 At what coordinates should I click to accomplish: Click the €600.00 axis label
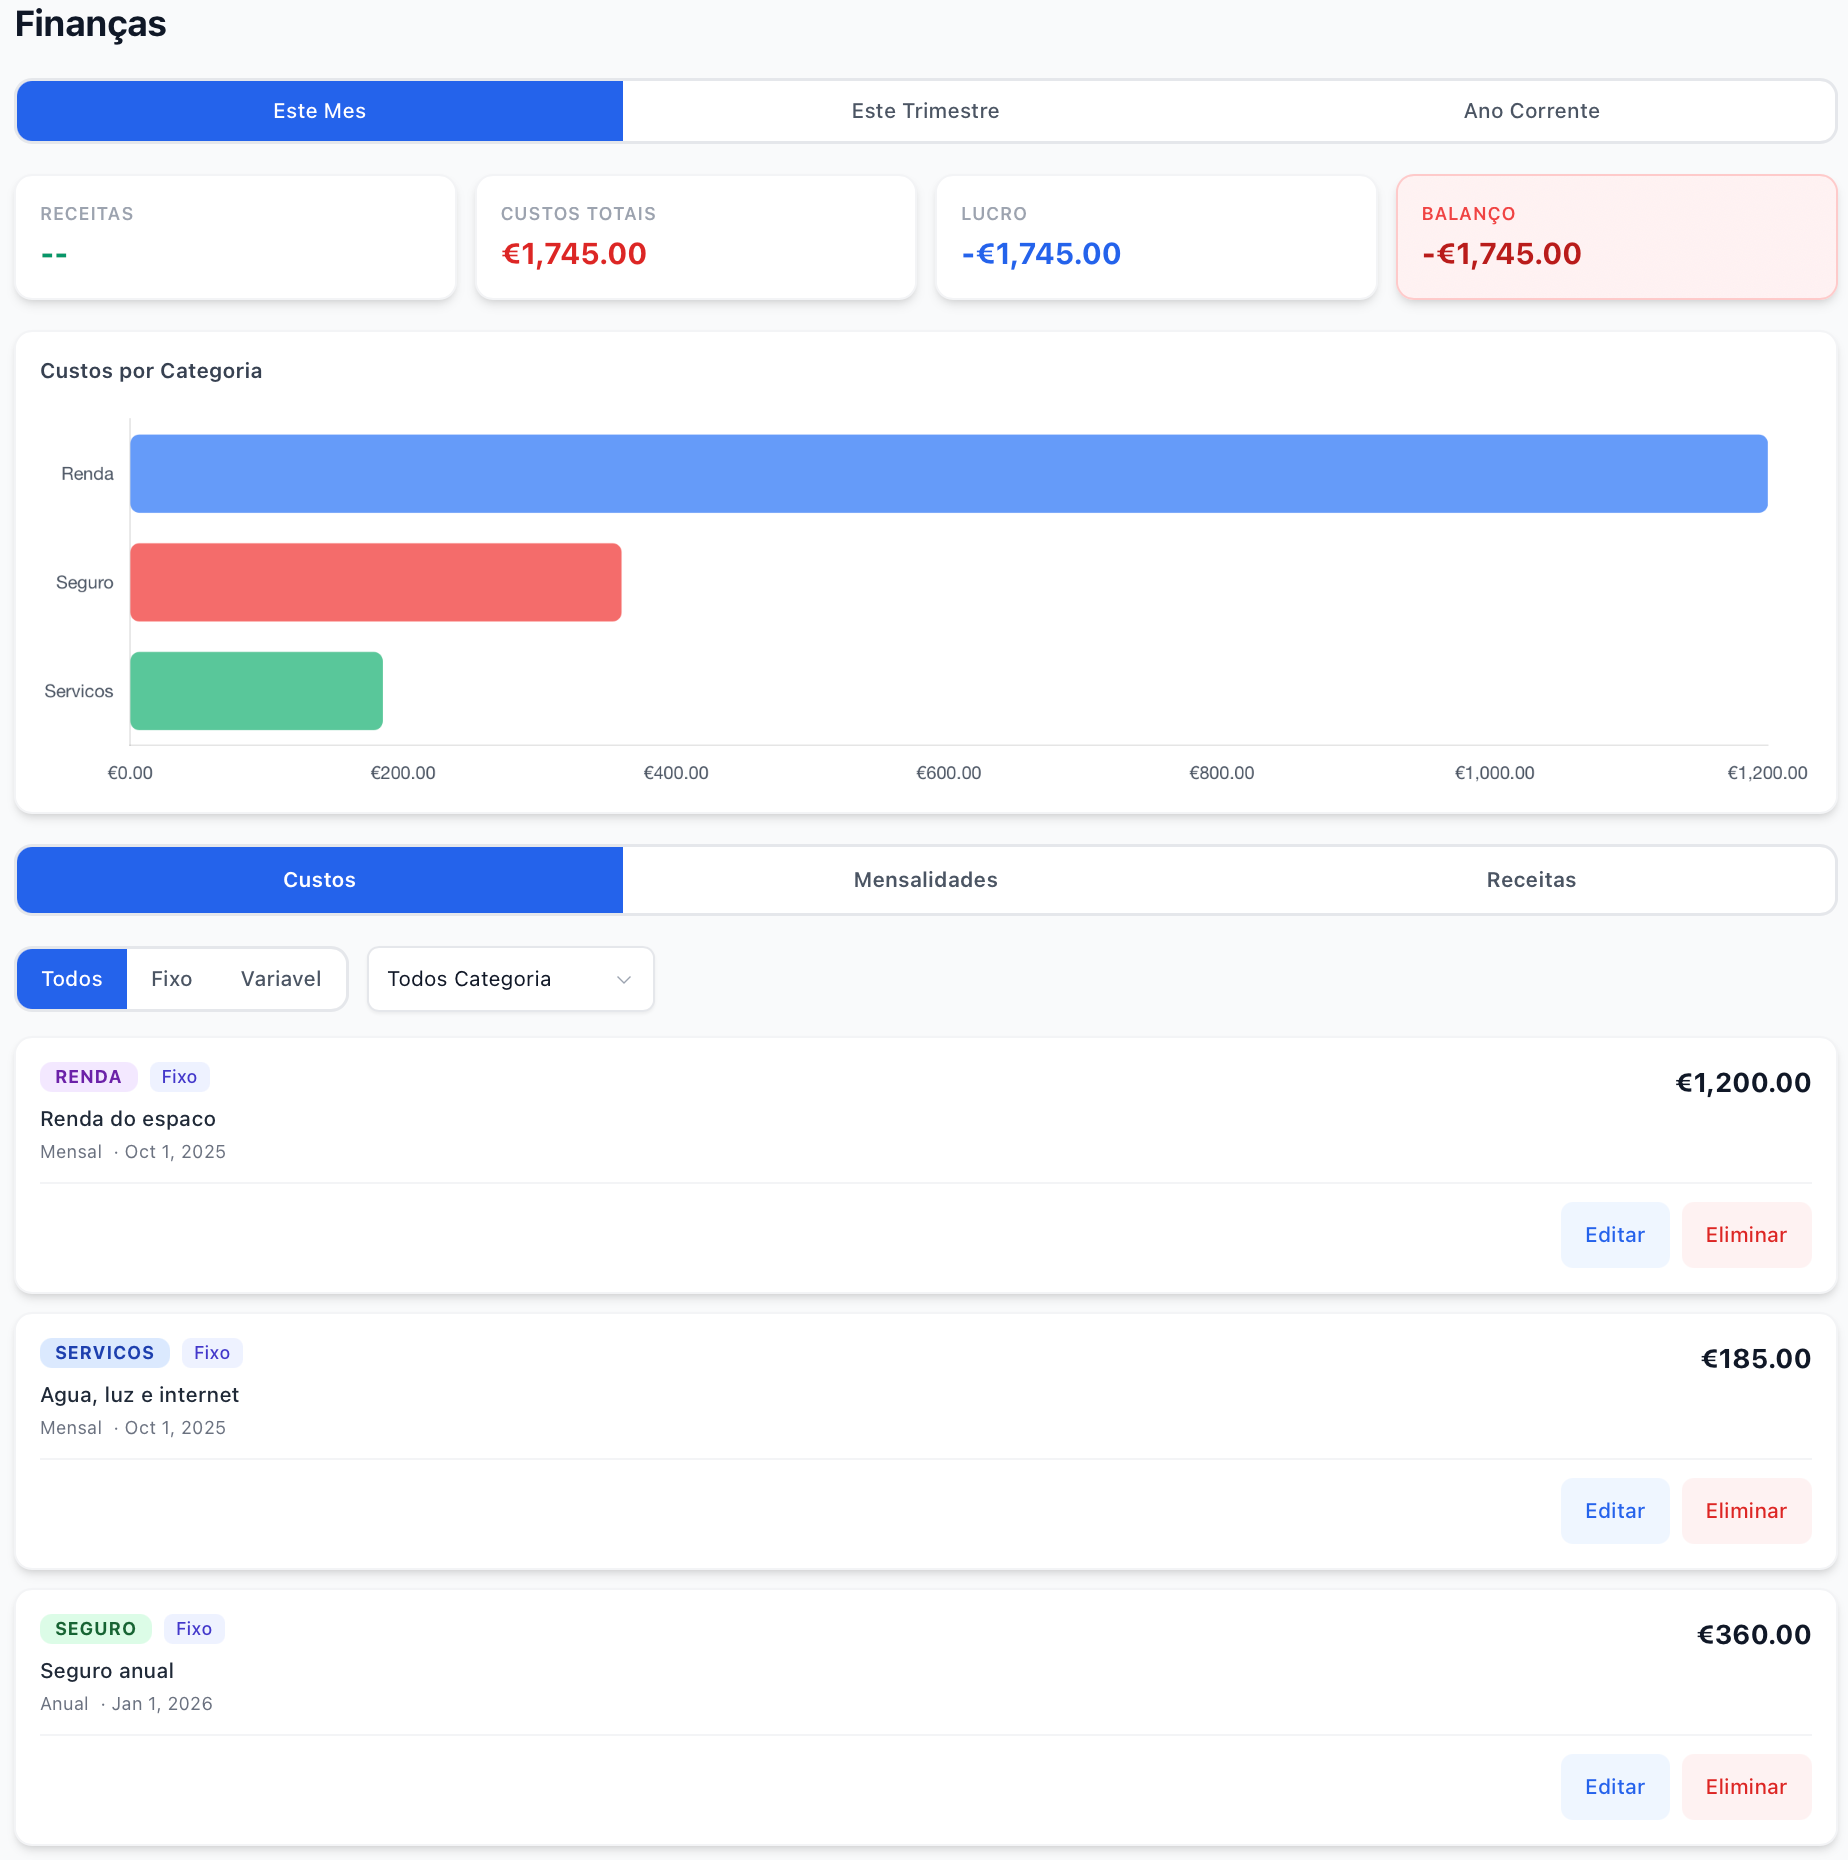[949, 773]
